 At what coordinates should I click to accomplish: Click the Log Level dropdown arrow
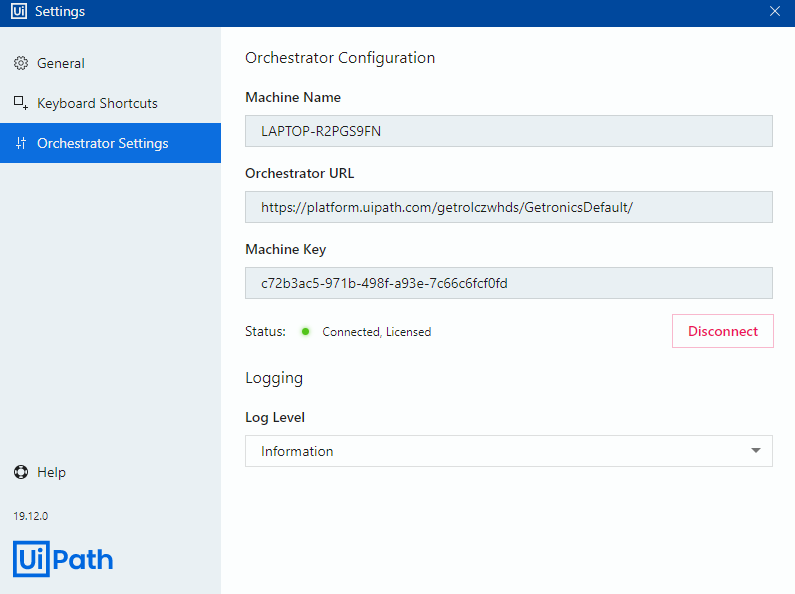coord(755,451)
